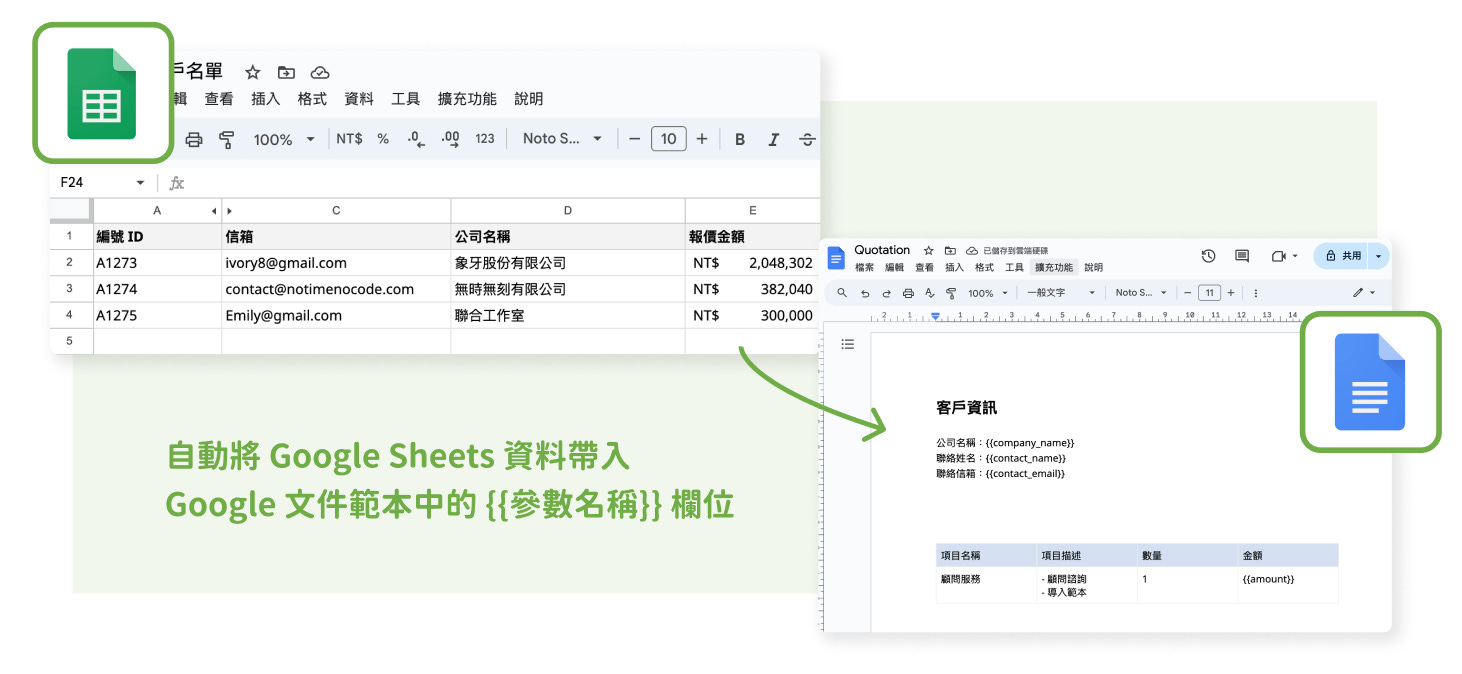
Task: Increase decimal places in Sheets
Action: point(450,139)
